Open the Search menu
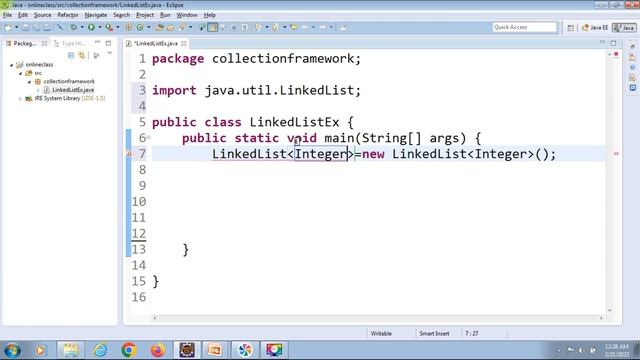The width and height of the screenshot is (640, 360). 122,15
